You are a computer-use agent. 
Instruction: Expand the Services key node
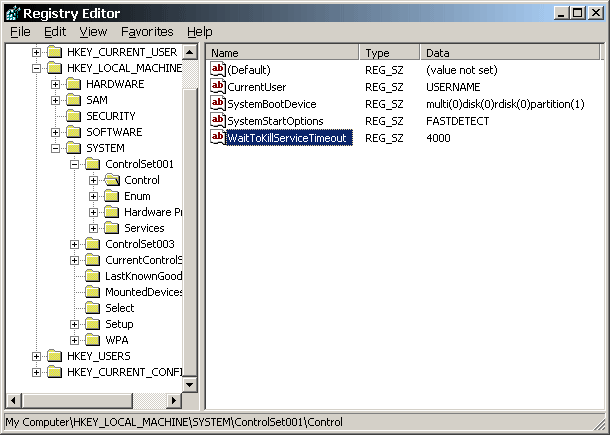(x=94, y=228)
